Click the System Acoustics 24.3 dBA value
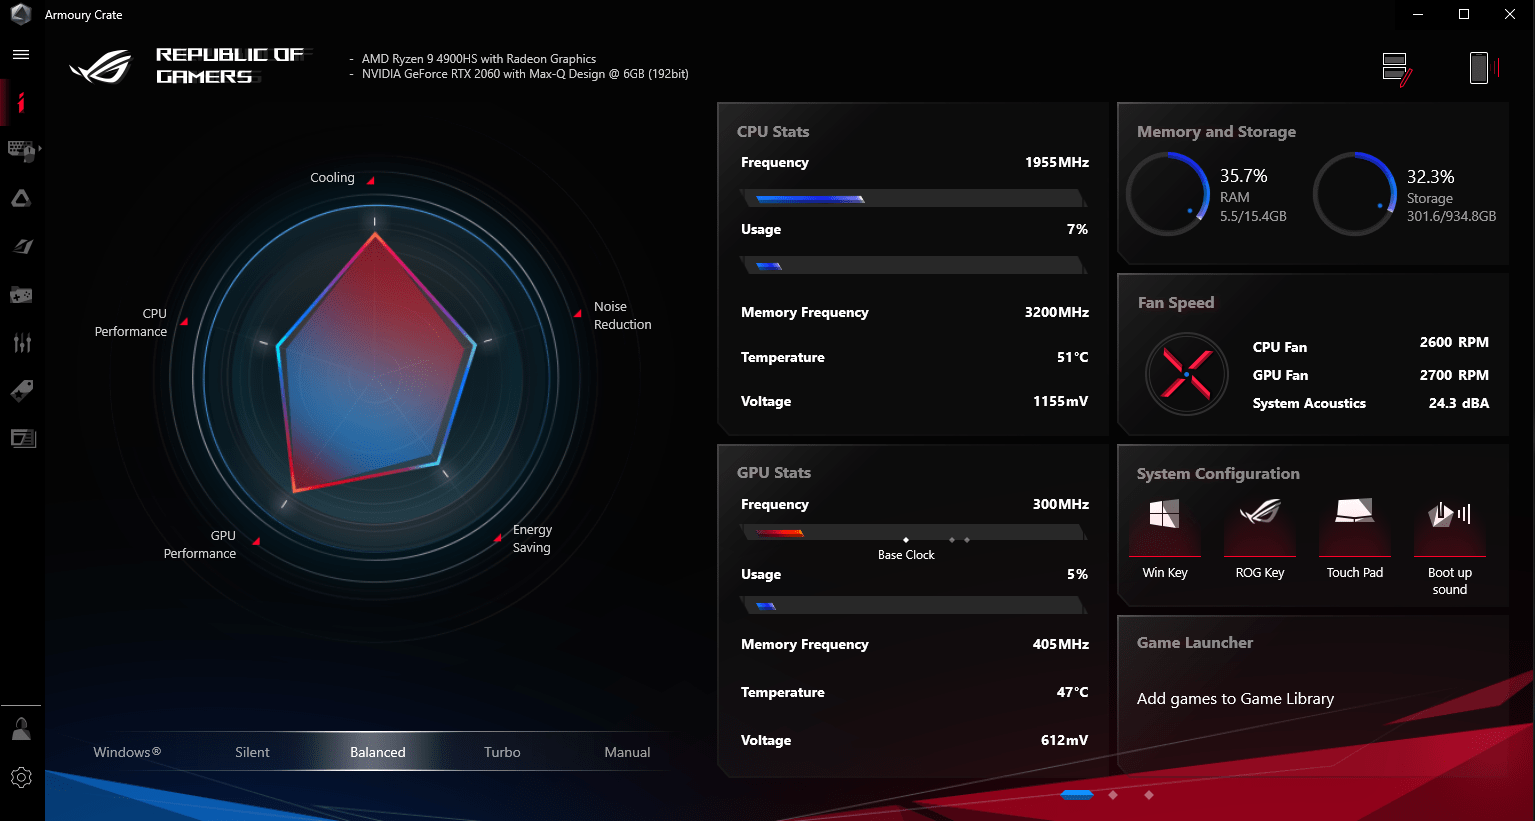This screenshot has height=821, width=1535. click(x=1459, y=403)
